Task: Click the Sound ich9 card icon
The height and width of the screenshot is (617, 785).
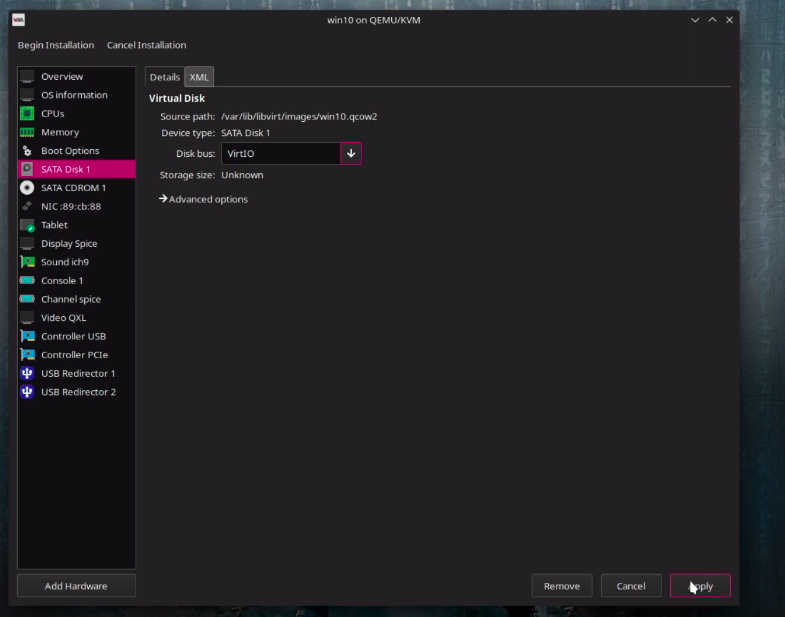Action: pyautogui.click(x=27, y=262)
